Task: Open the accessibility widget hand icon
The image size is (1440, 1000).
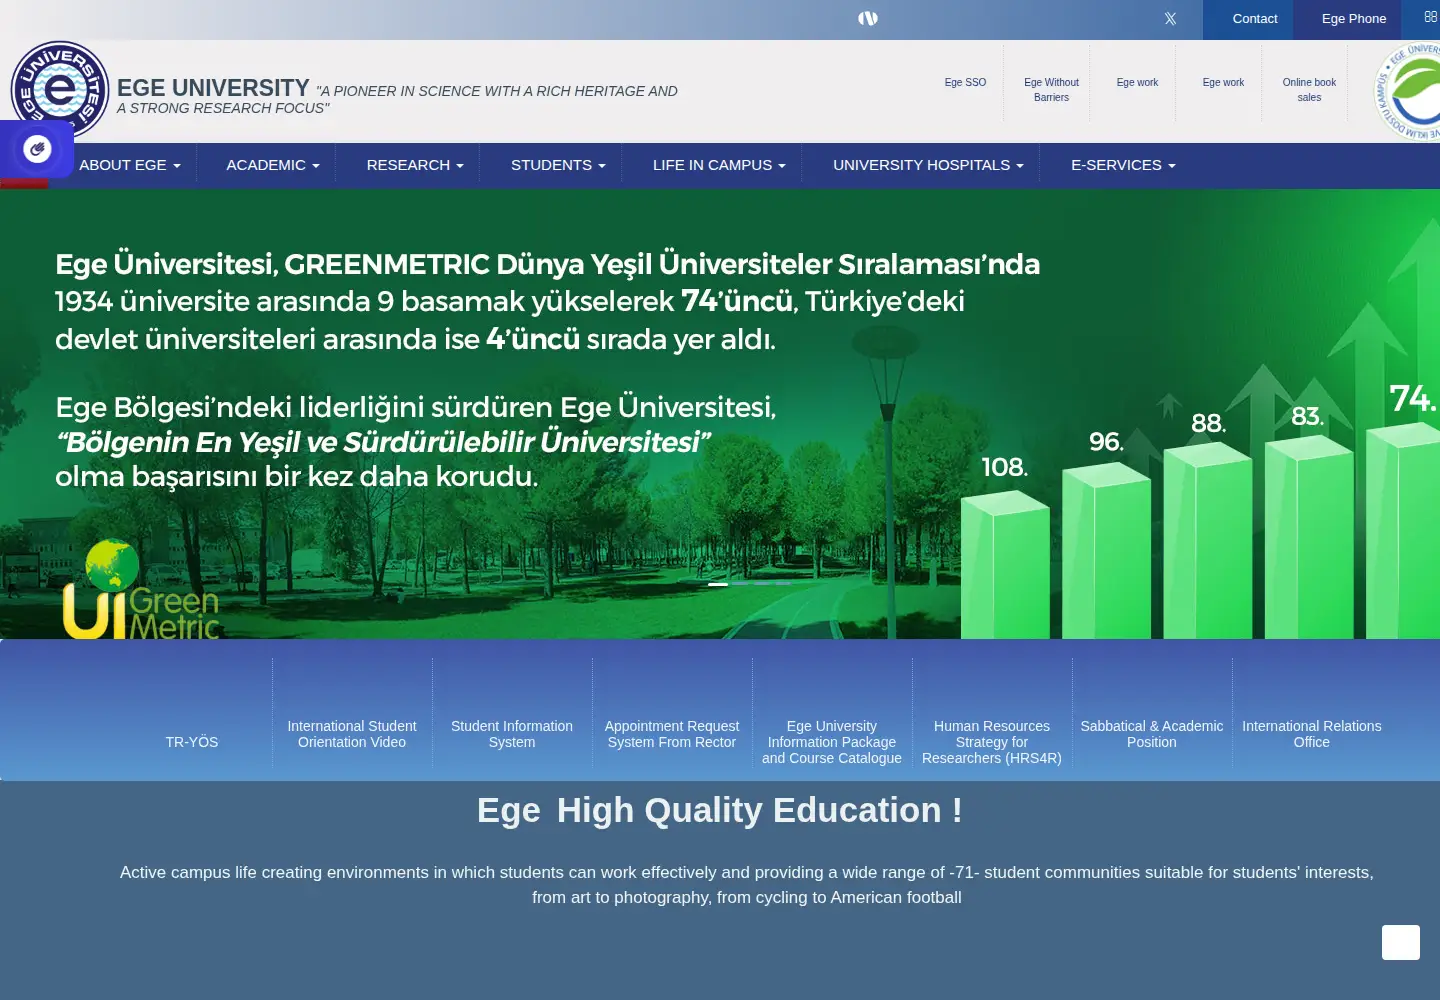Action: (x=37, y=149)
